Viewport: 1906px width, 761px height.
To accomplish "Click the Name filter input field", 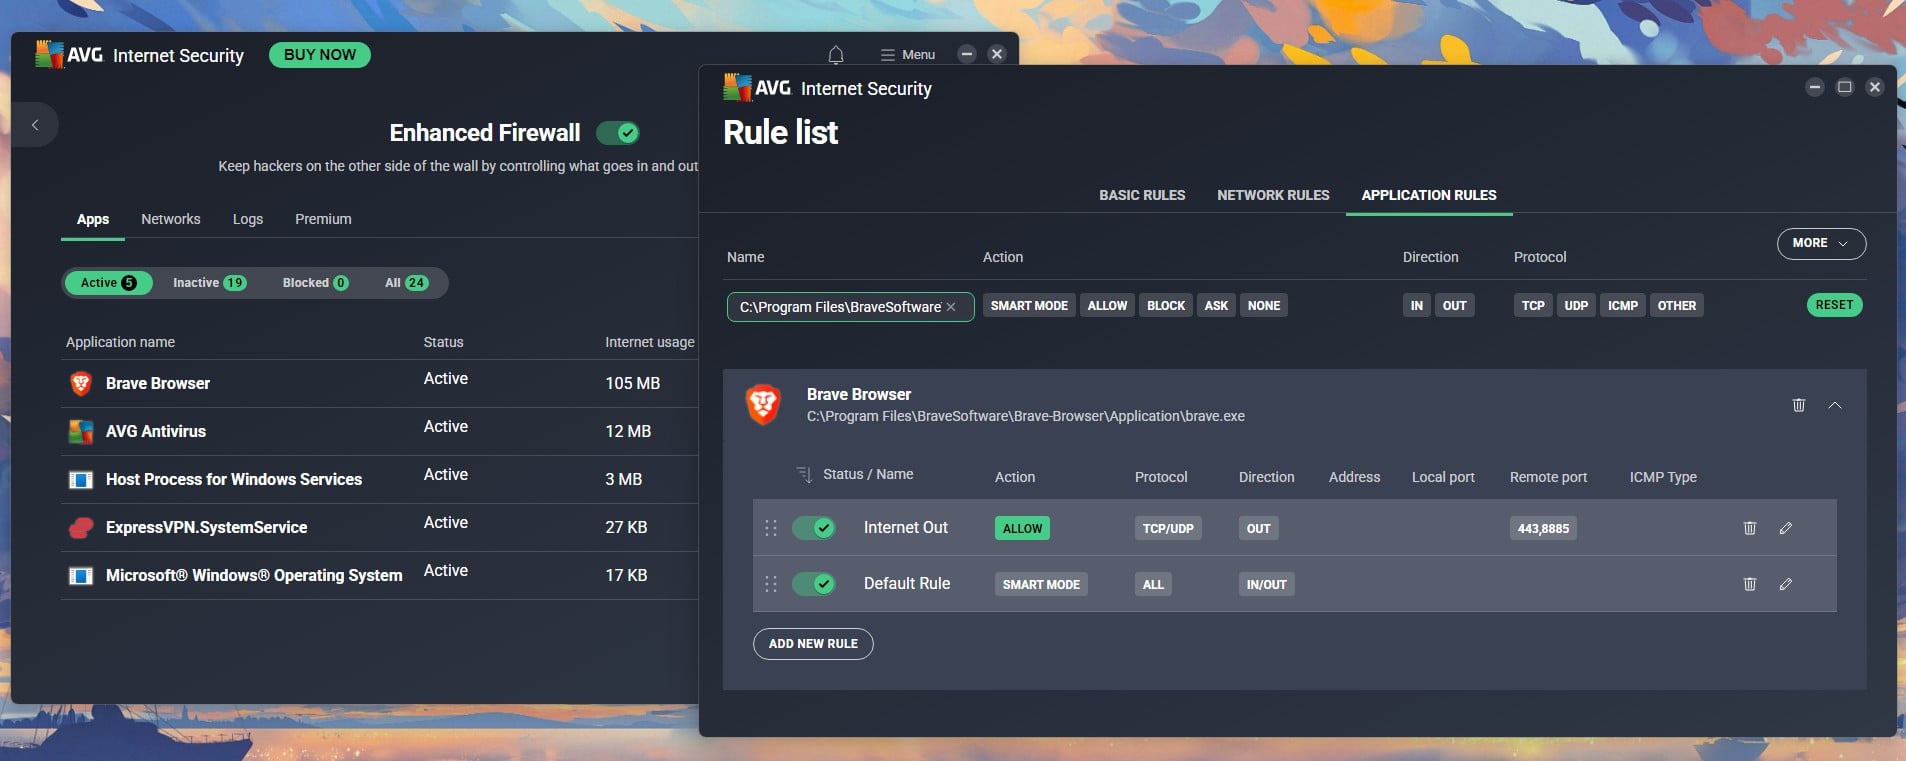I will [851, 307].
